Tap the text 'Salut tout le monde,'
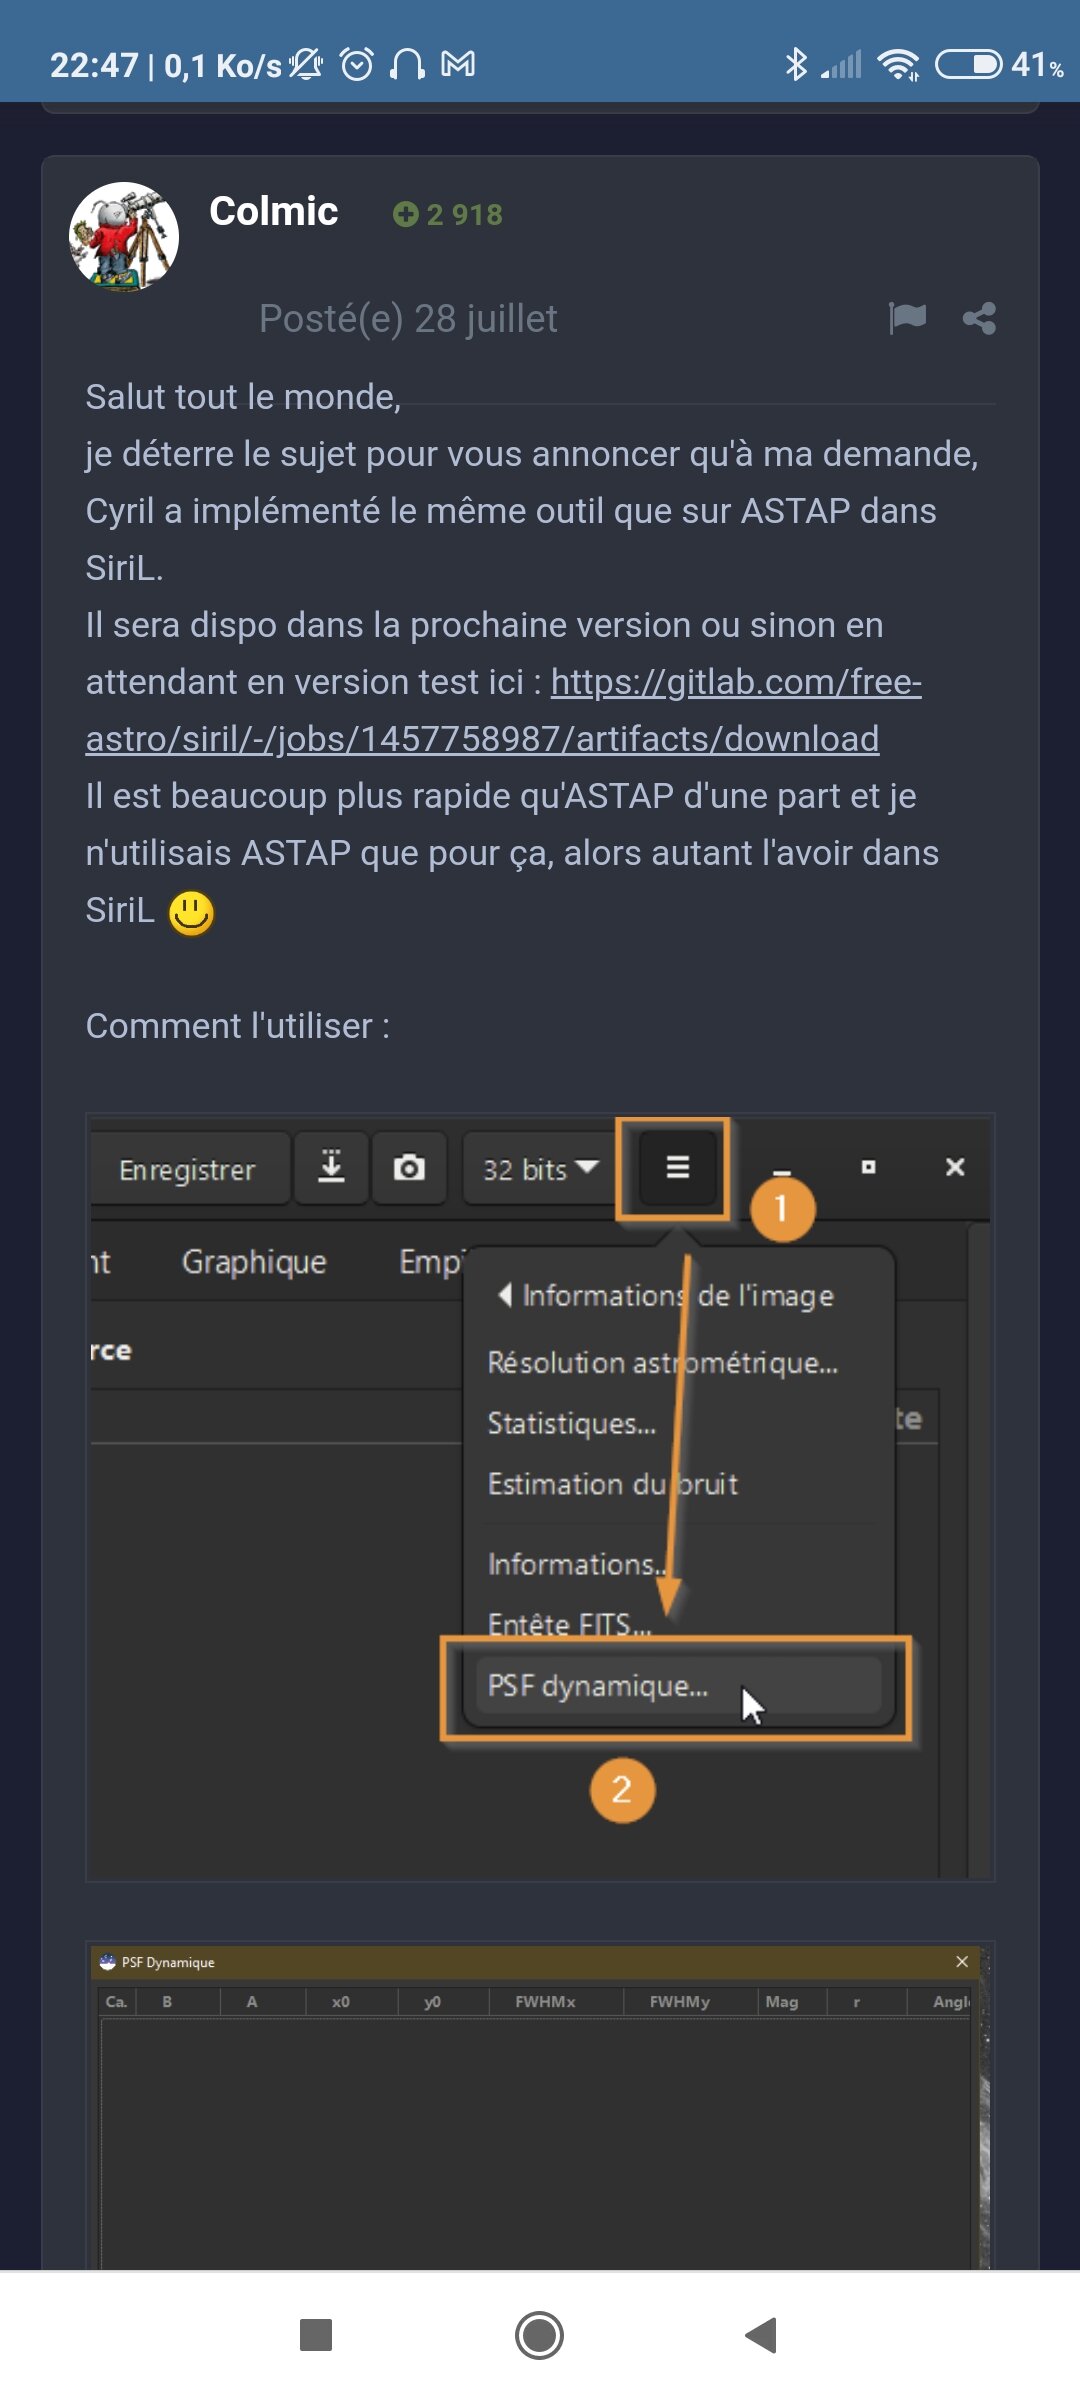Viewport: 1080px width, 2400px height. [x=243, y=397]
